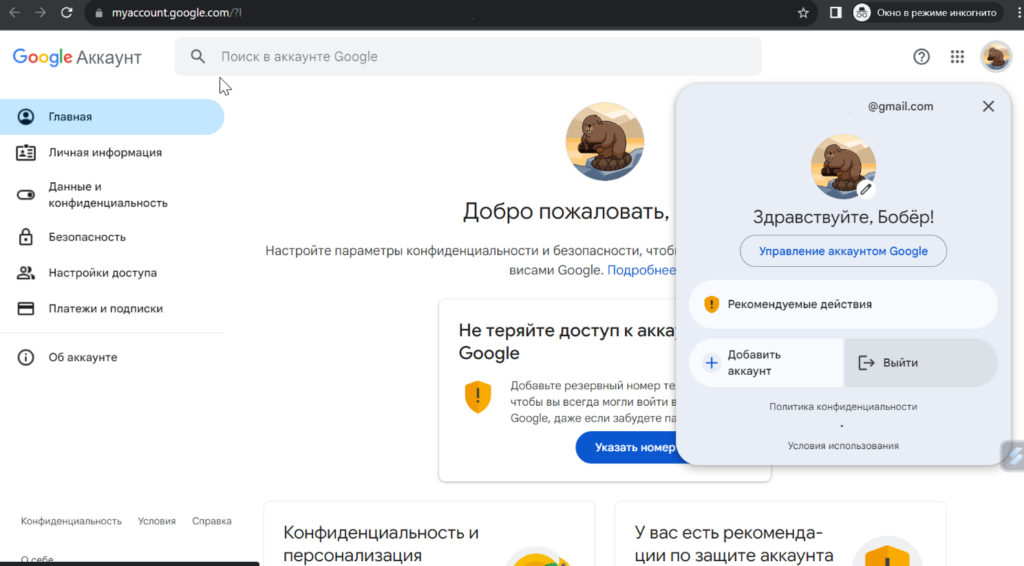Image resolution: width=1024 pixels, height=566 pixels.
Task: Click the Платежи credit card icon
Action: click(x=25, y=309)
